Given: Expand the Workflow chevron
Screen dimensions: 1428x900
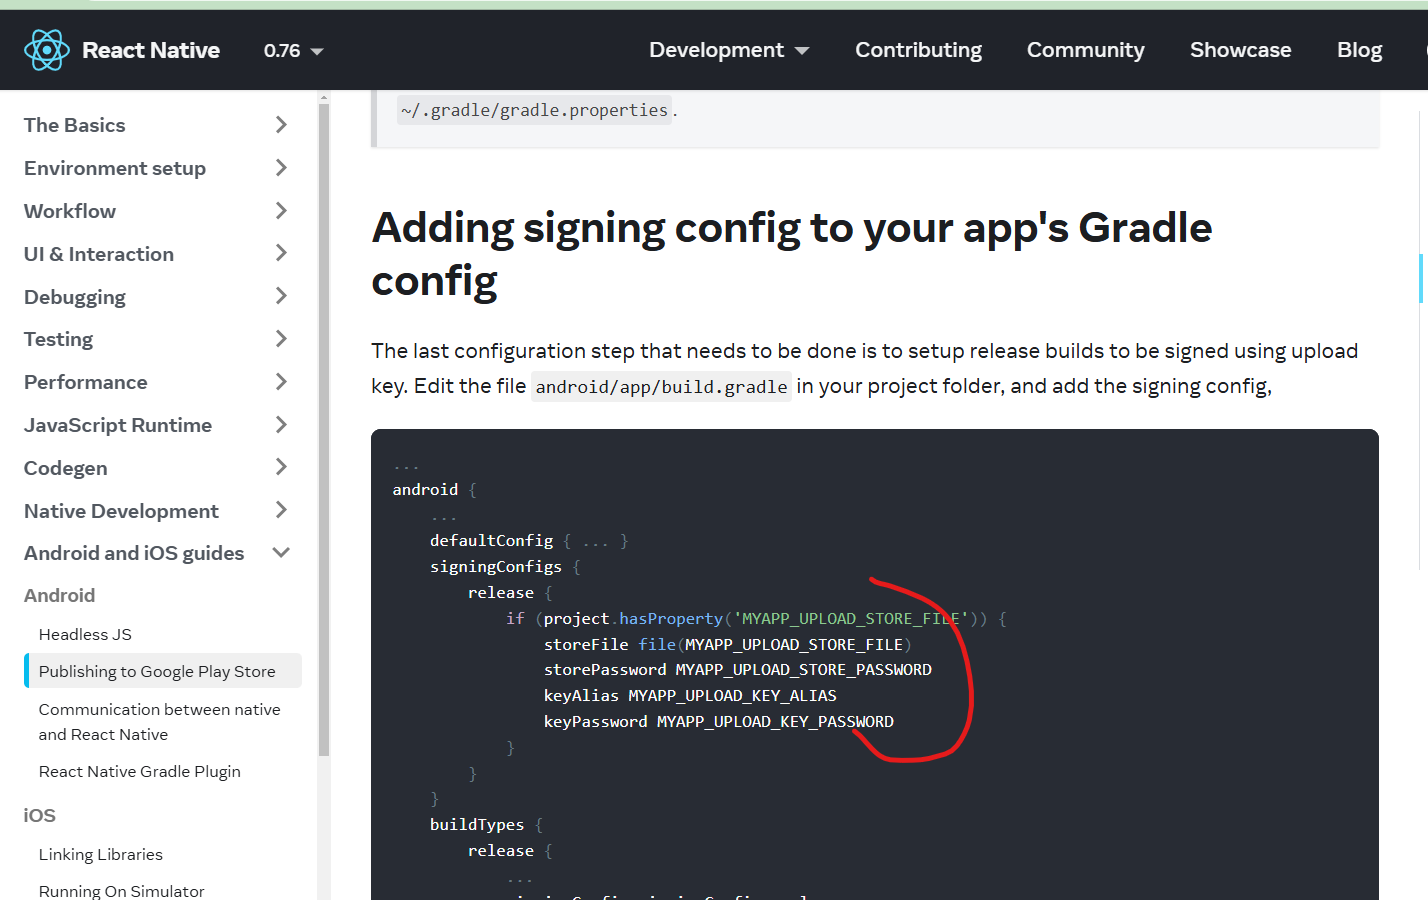Looking at the screenshot, I should pos(281,211).
